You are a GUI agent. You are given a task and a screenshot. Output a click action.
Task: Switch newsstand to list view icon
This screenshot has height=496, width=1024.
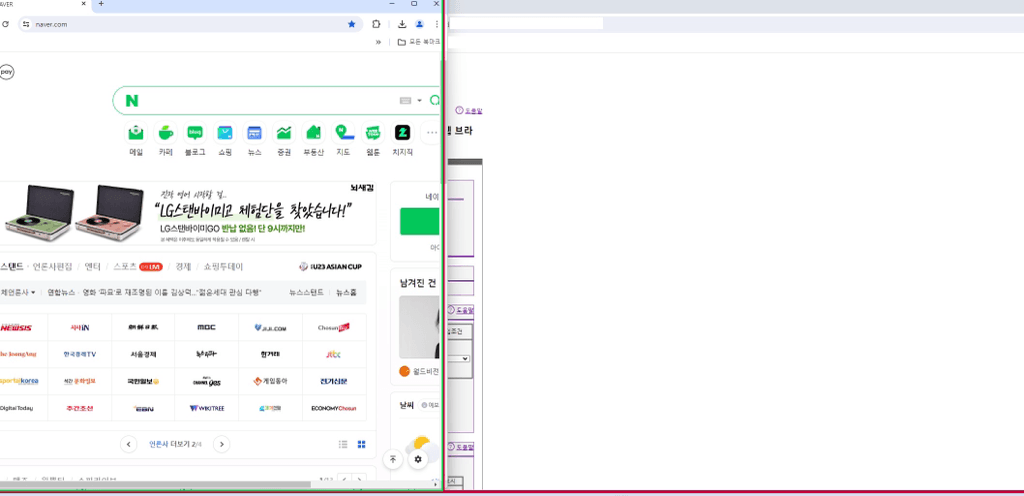coord(343,444)
